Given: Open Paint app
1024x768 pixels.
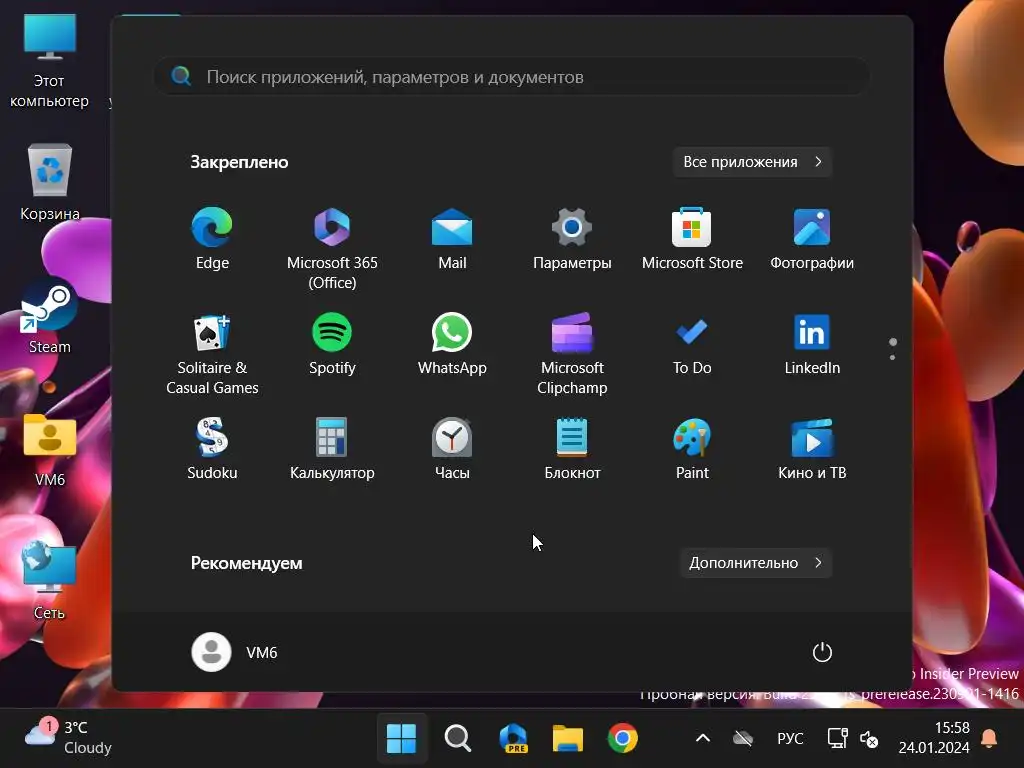Looking at the screenshot, I should point(692,449).
